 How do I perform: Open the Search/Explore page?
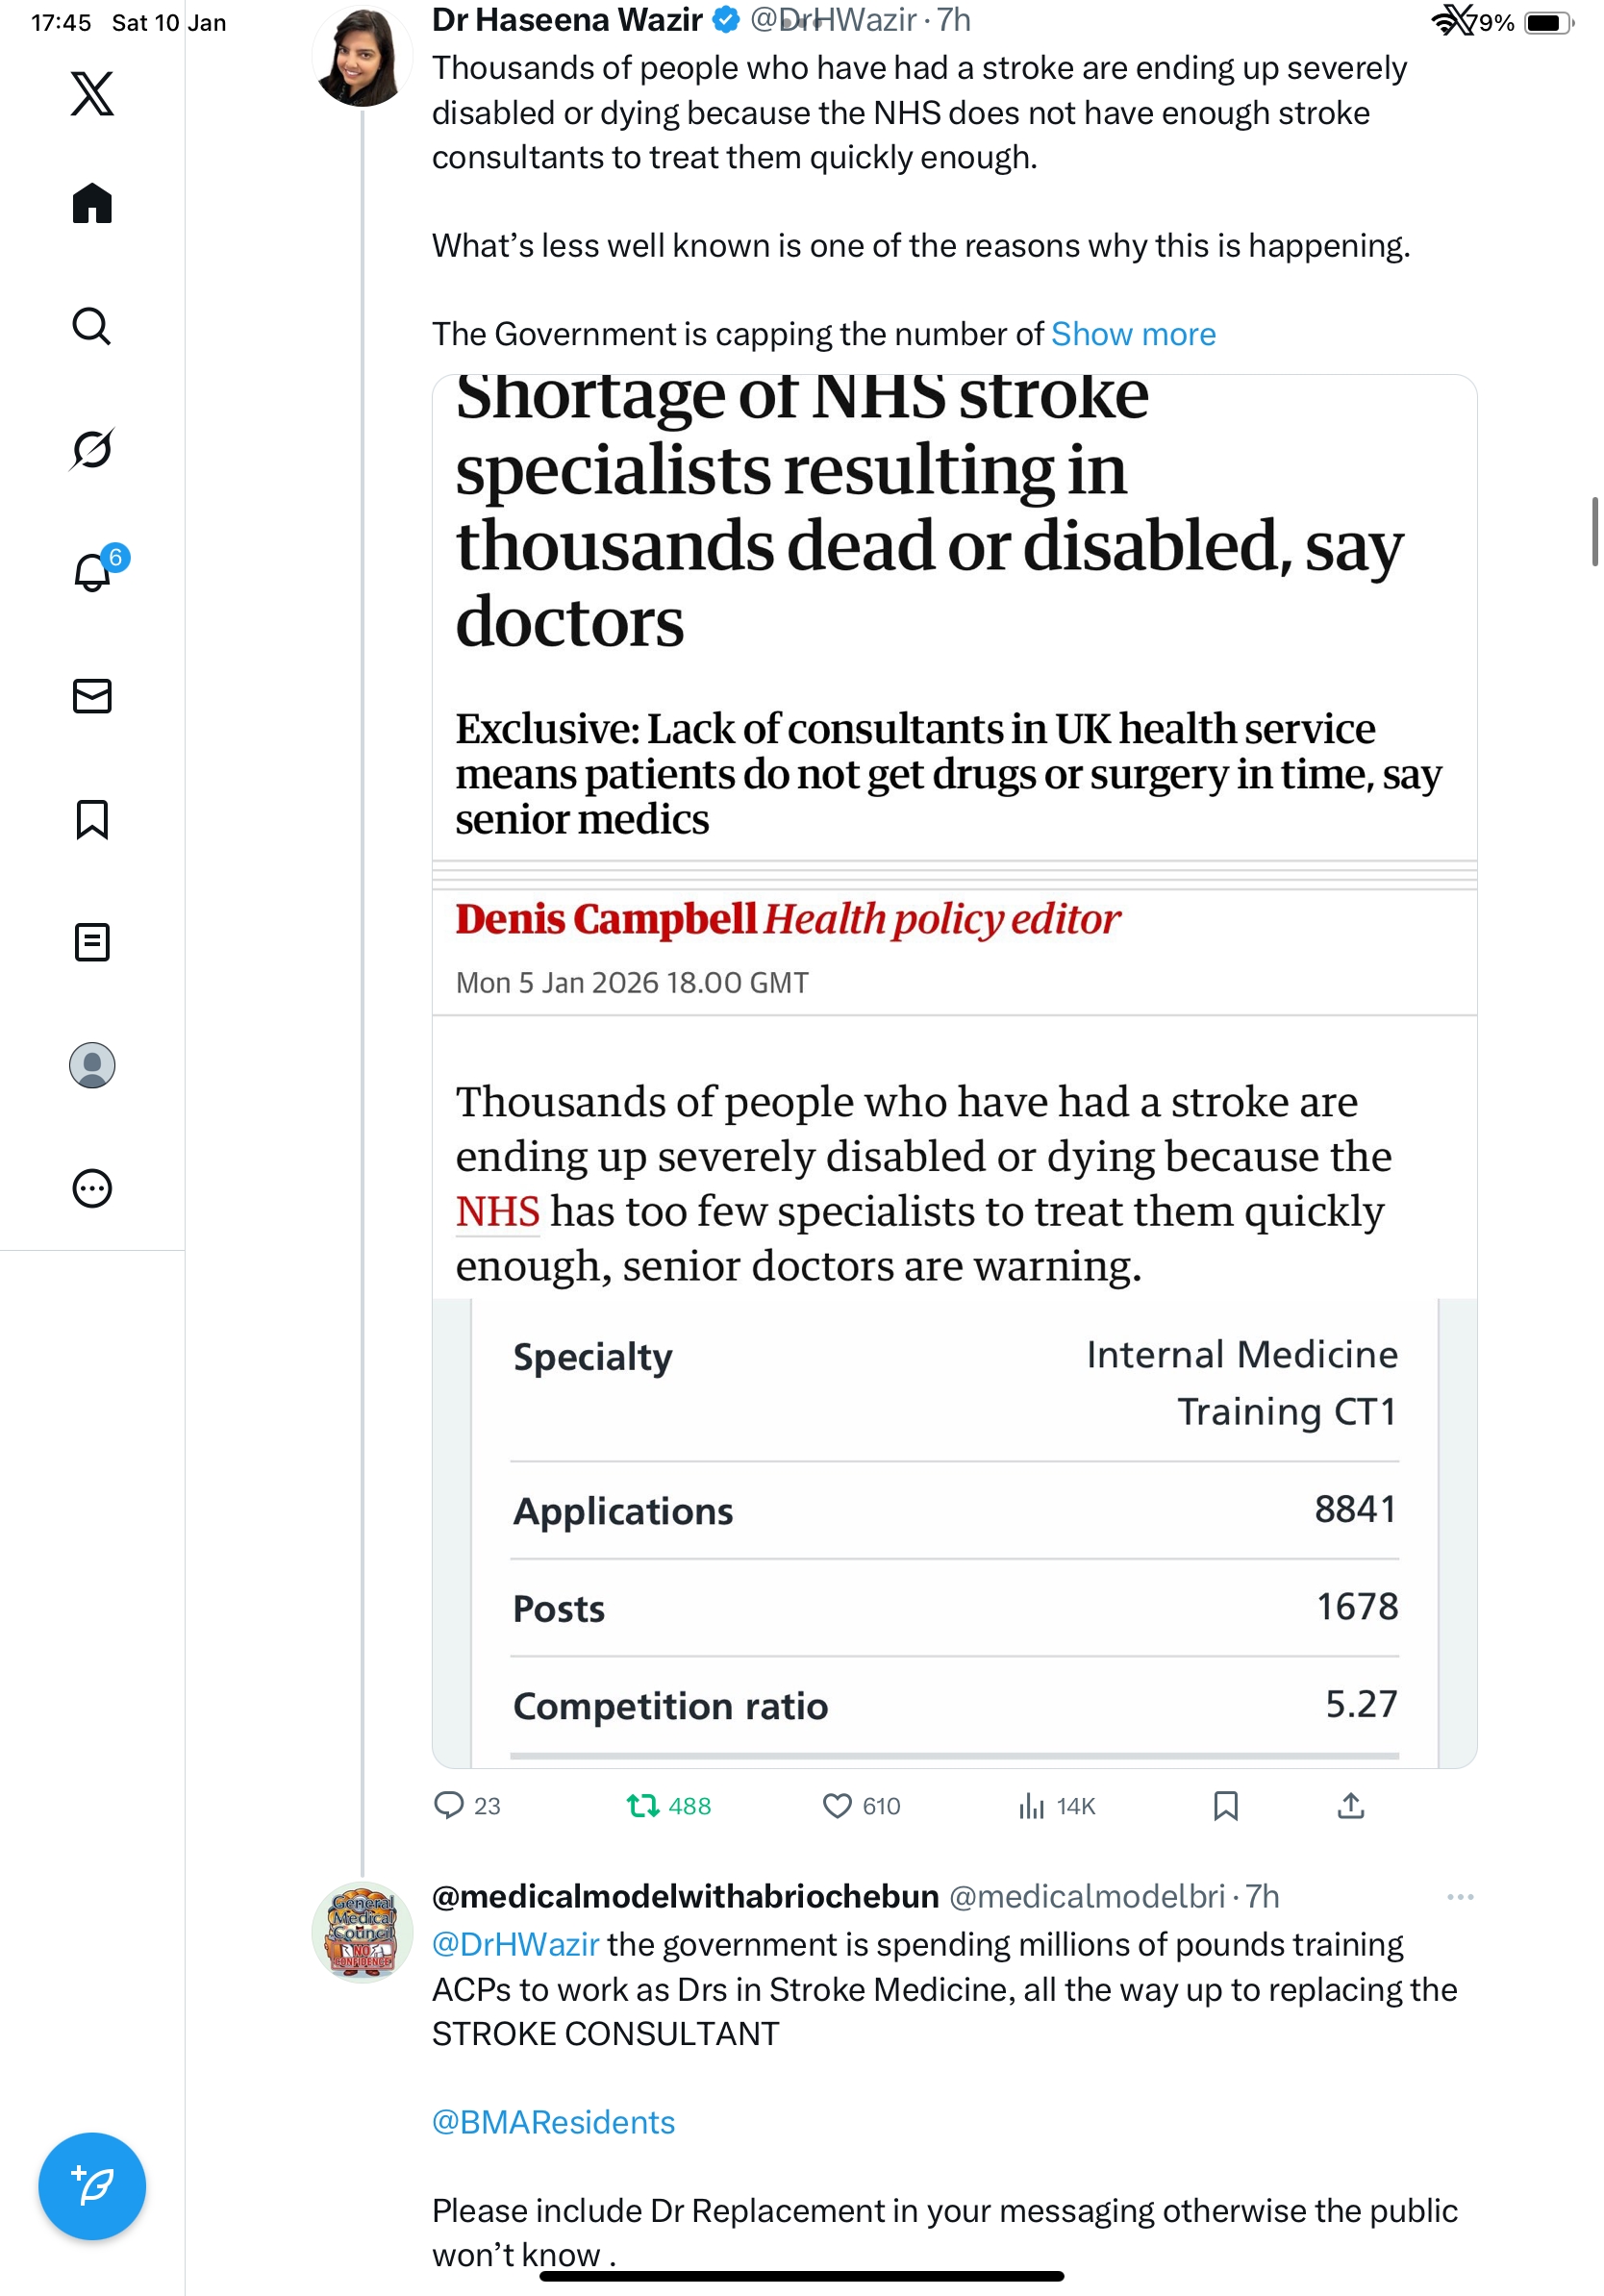pyautogui.click(x=92, y=327)
